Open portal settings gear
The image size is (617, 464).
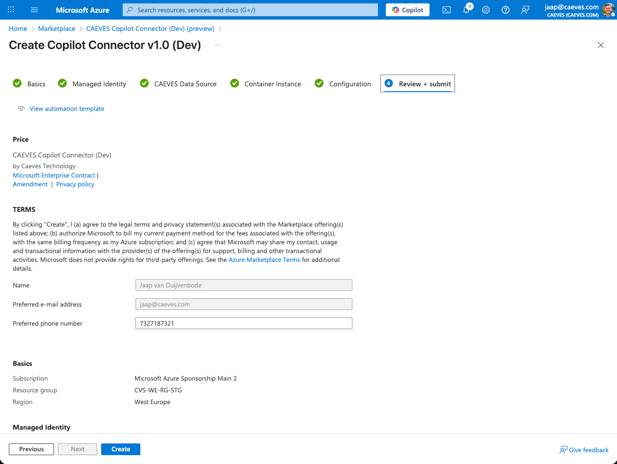click(486, 10)
